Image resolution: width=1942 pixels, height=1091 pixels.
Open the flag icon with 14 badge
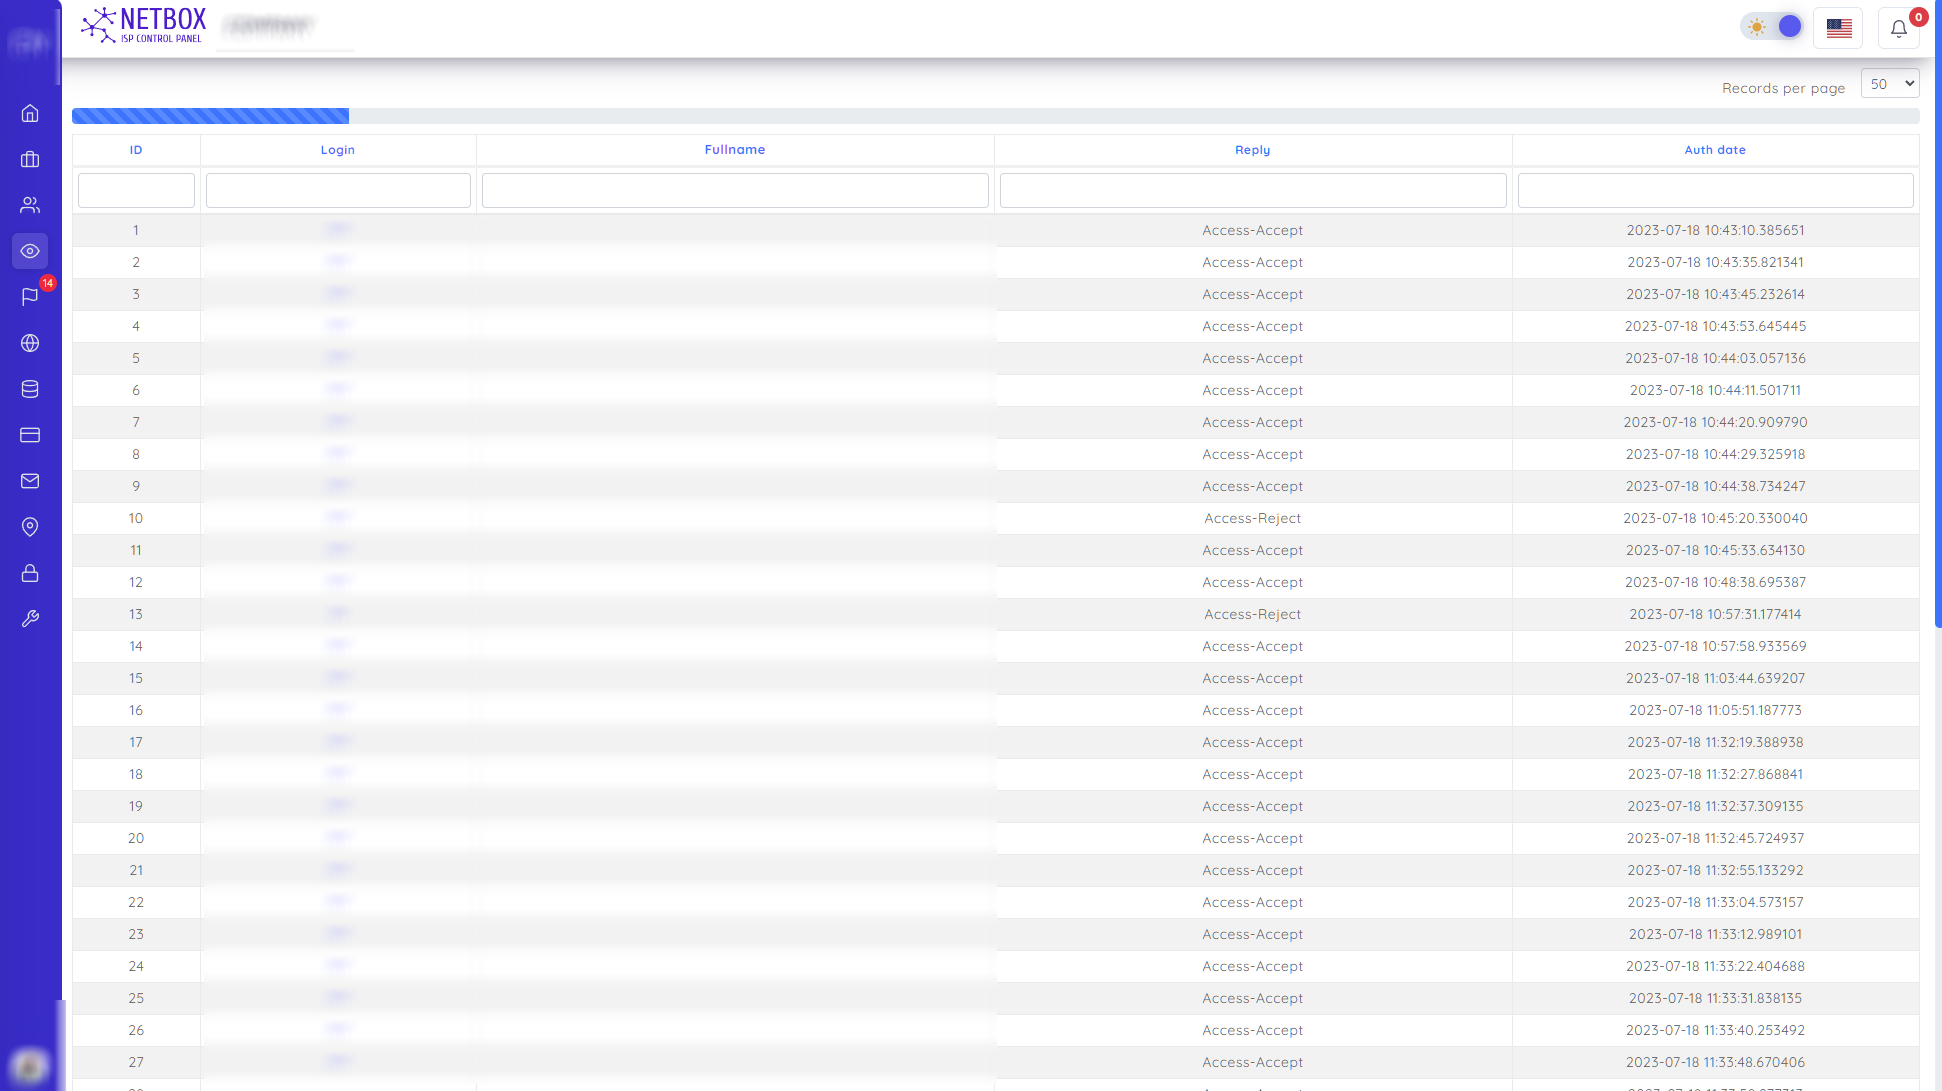[x=30, y=297]
